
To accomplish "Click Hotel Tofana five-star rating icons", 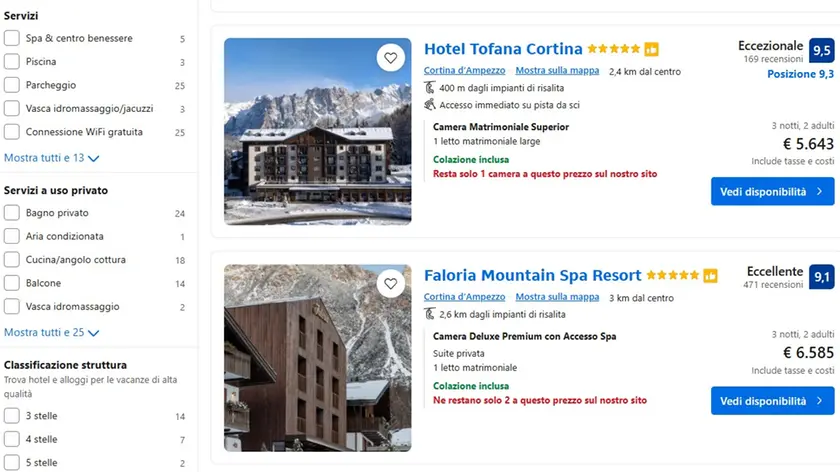I will coord(614,49).
